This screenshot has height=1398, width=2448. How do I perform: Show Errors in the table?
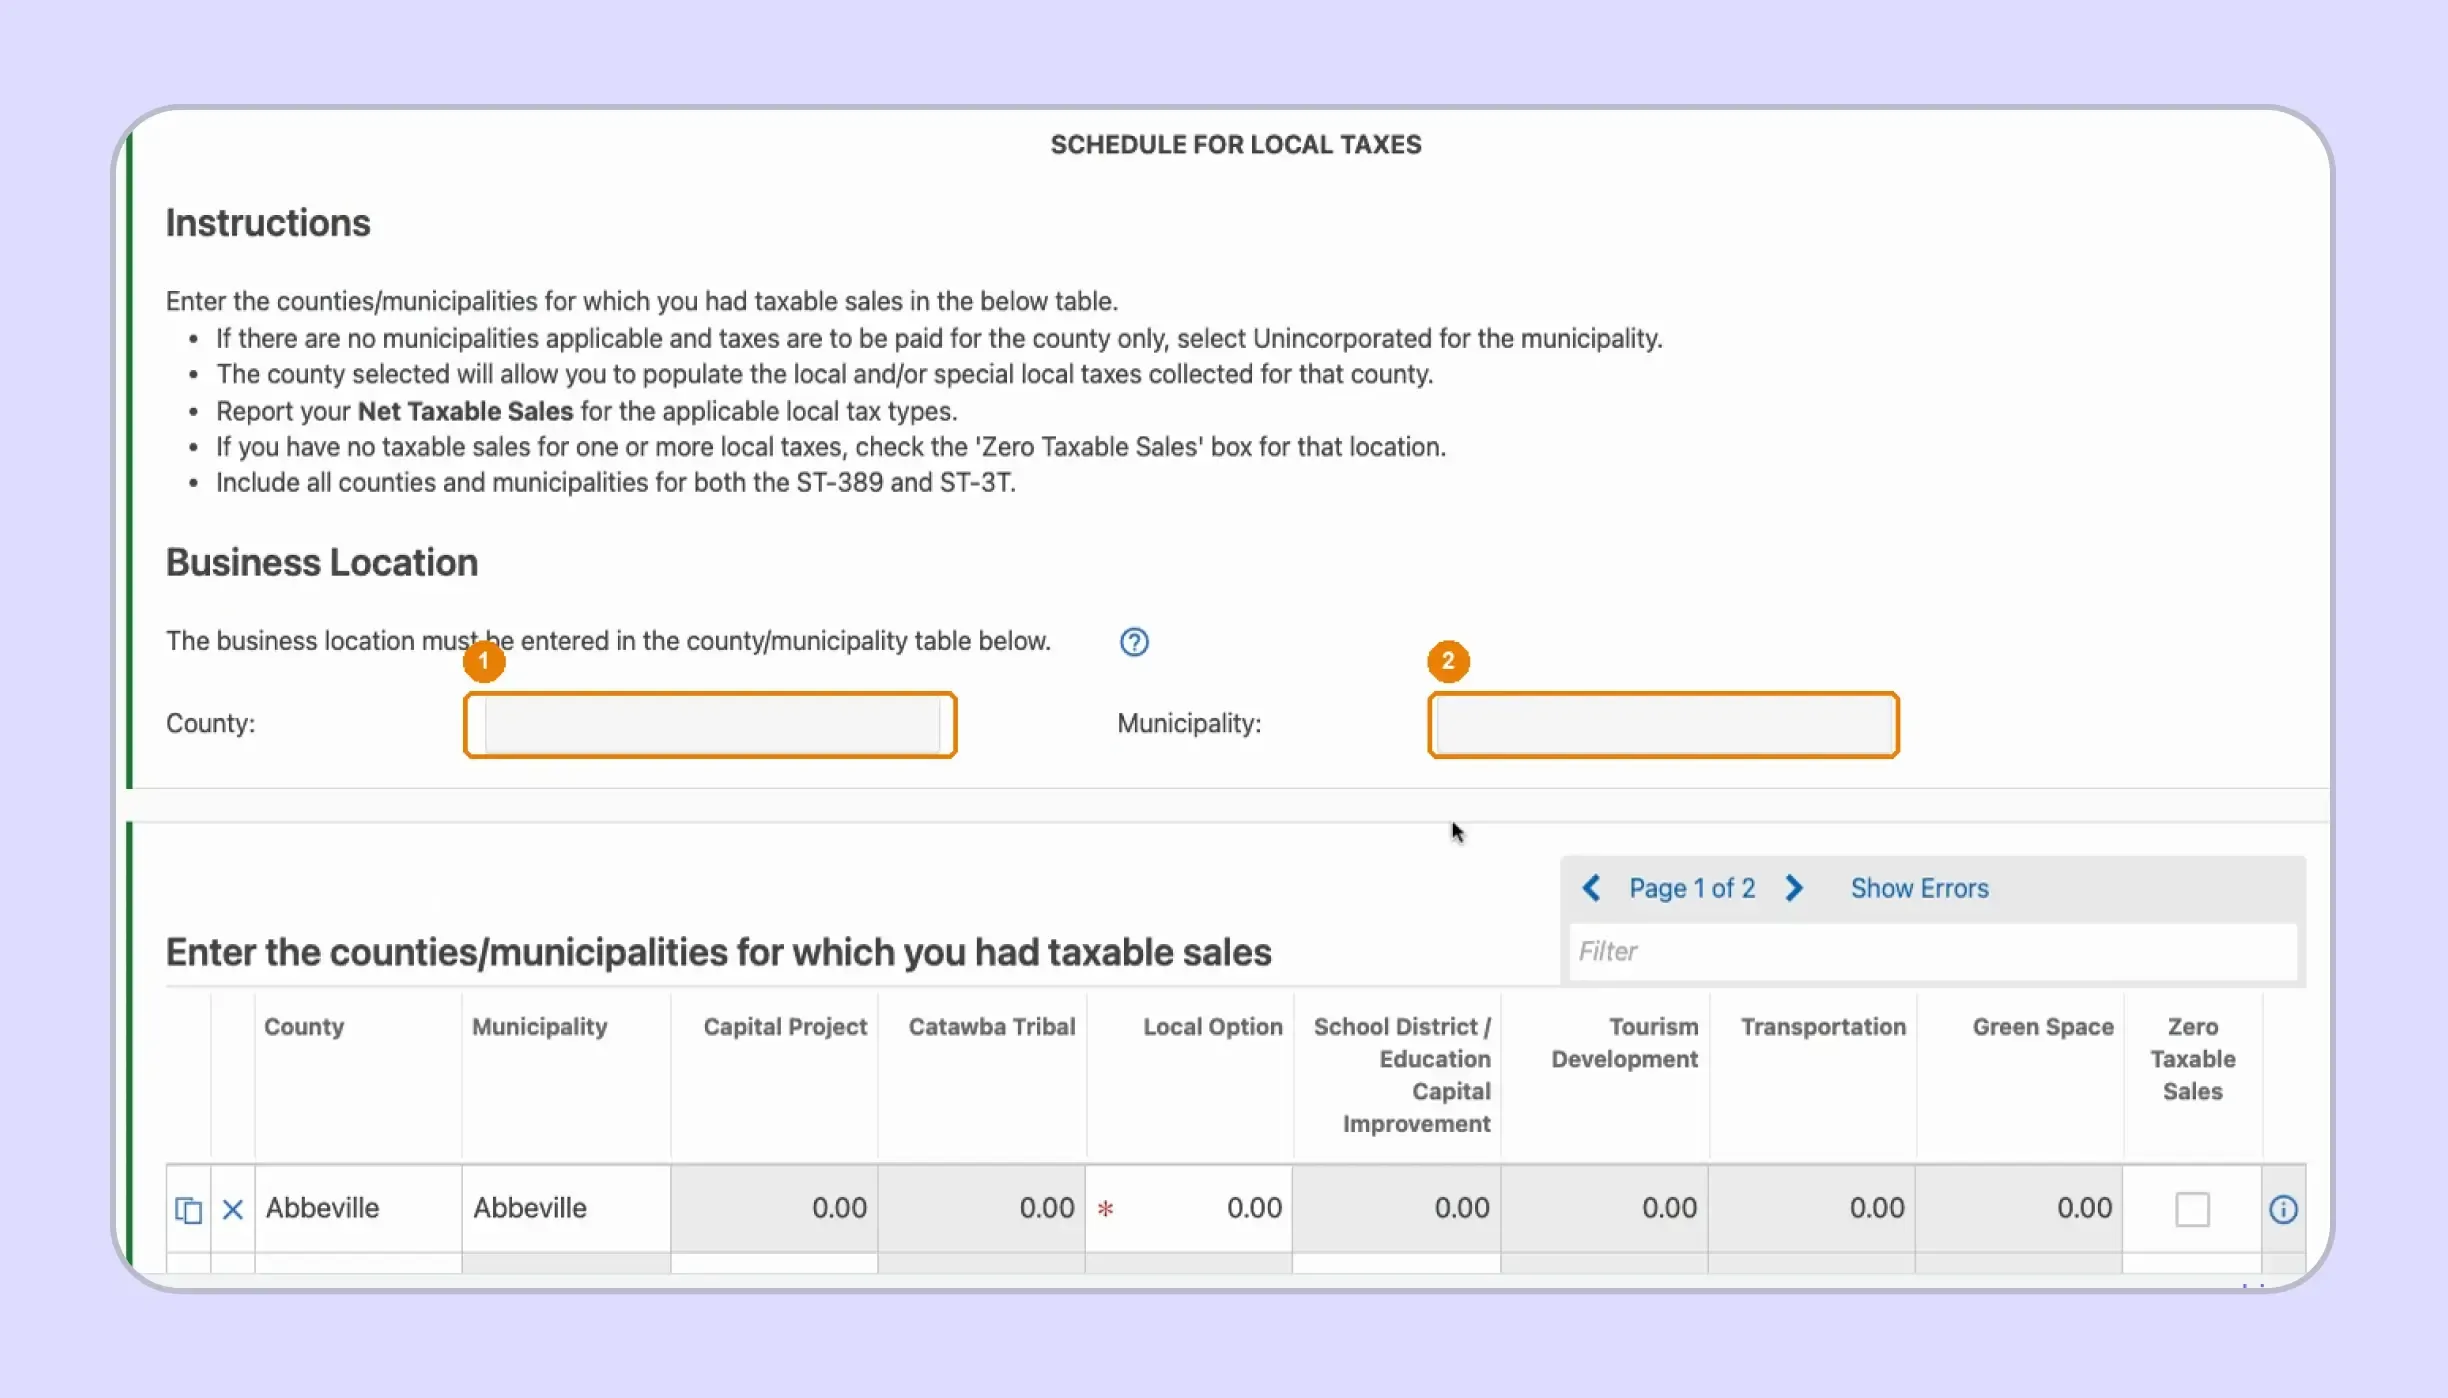tap(1919, 888)
